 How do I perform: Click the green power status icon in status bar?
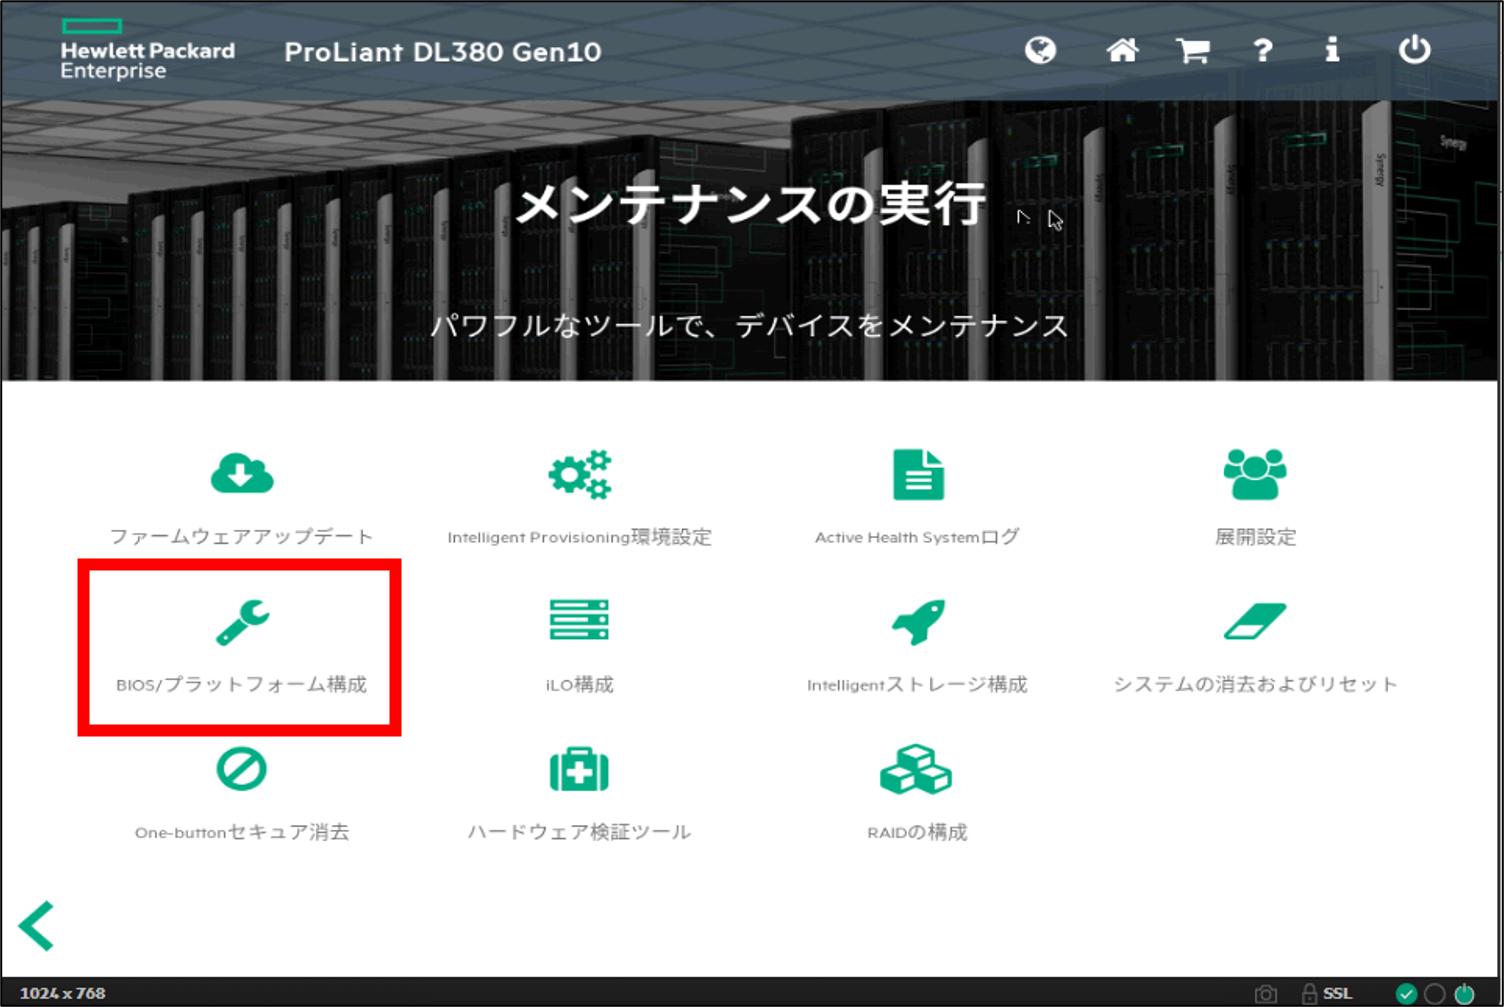[1465, 993]
